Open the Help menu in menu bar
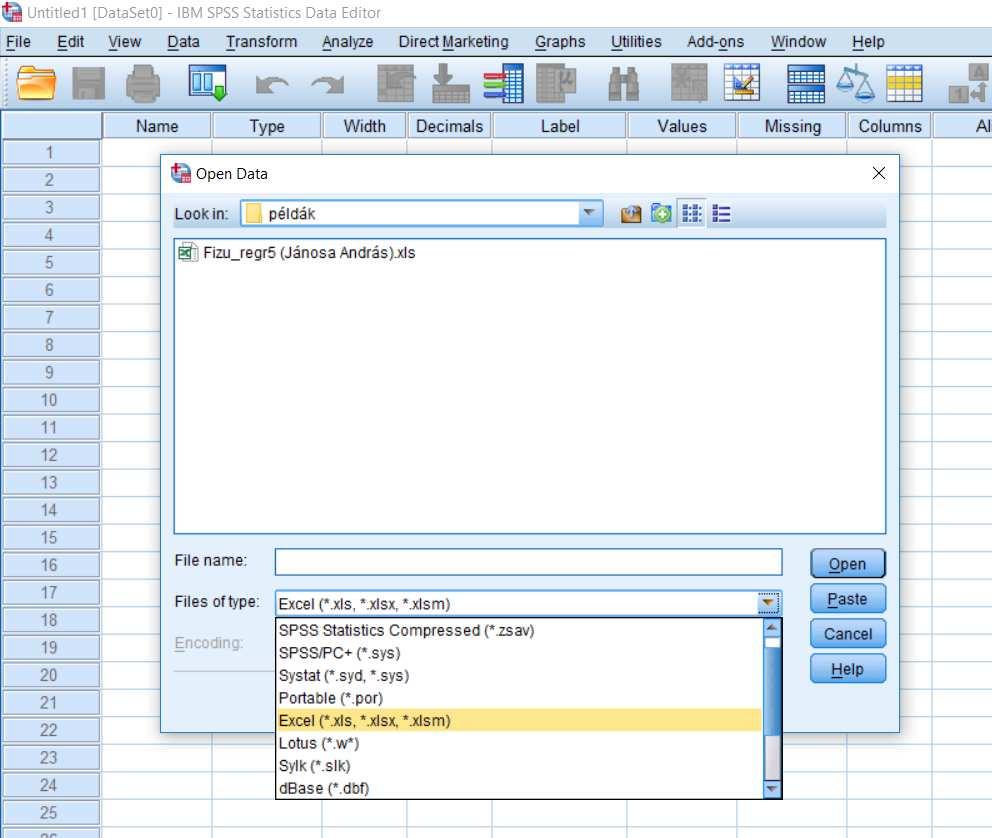992x838 pixels. [868, 42]
